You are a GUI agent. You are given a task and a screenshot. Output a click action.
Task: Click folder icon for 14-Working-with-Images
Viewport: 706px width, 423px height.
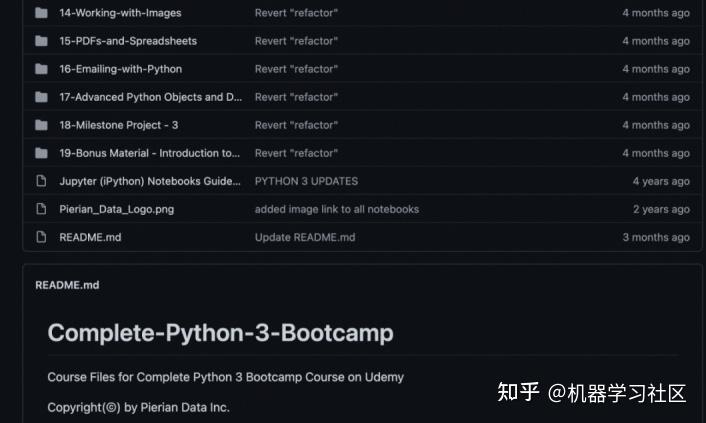41,13
